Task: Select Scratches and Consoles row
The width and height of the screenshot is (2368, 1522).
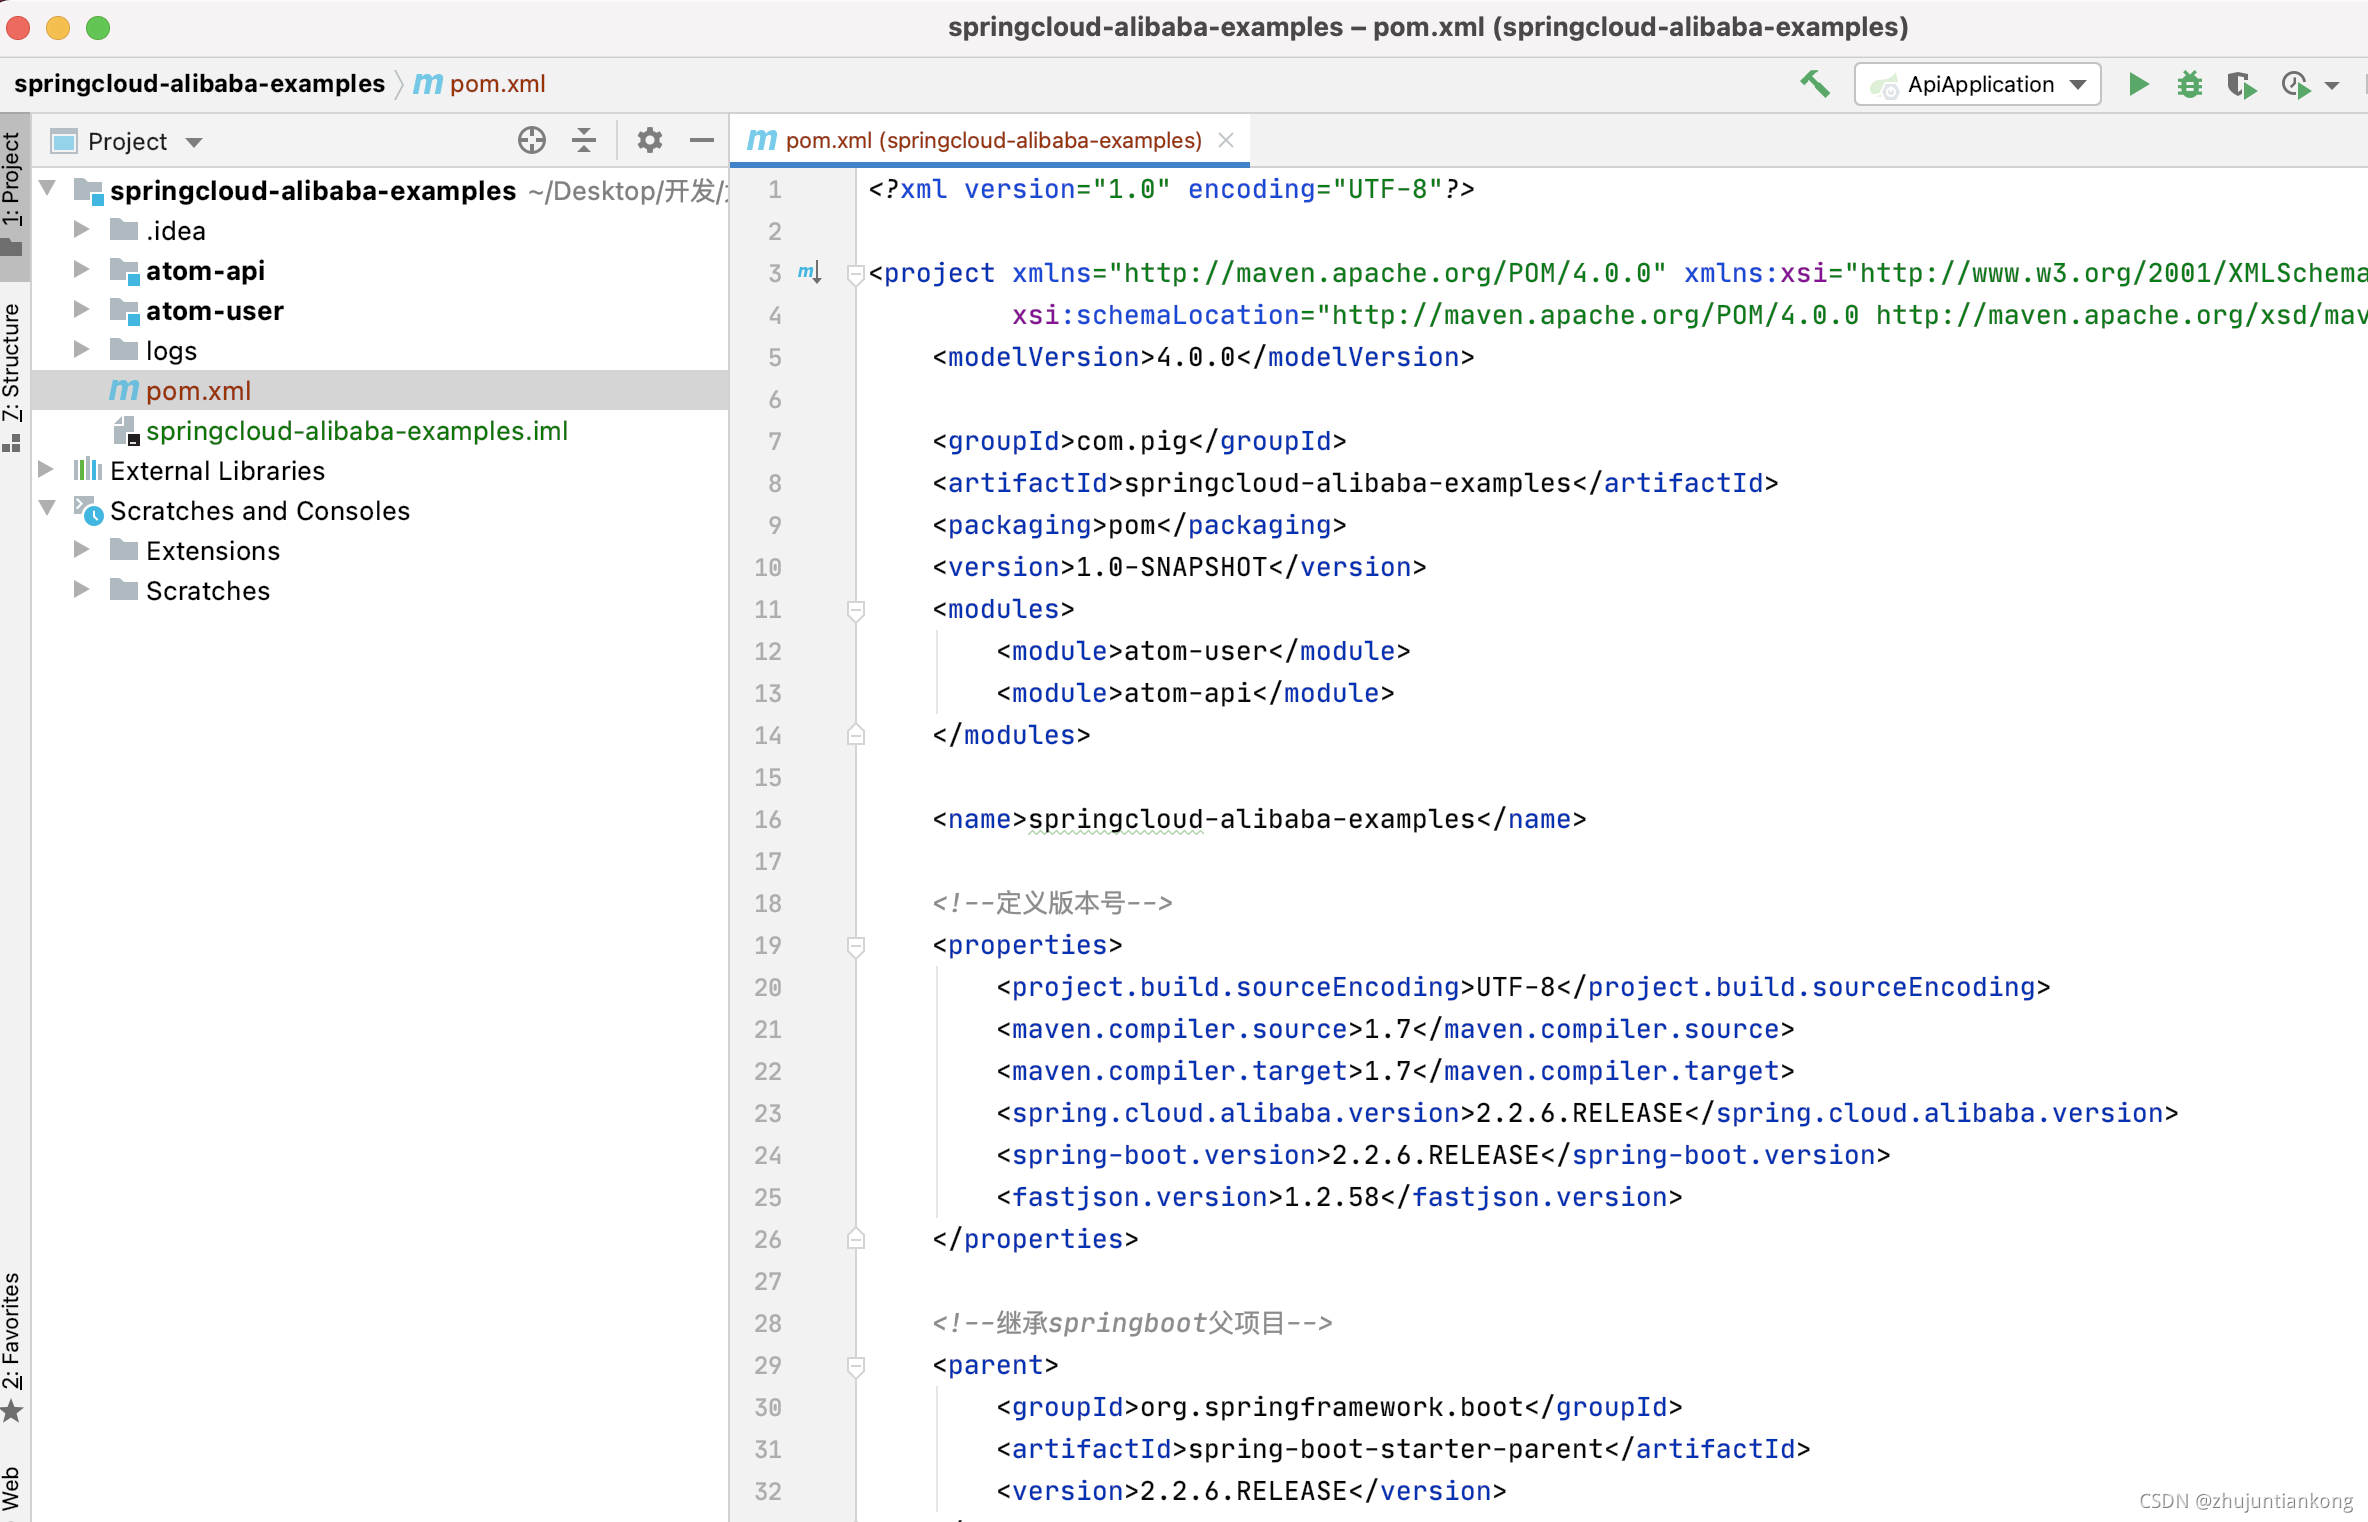Action: pos(380,510)
